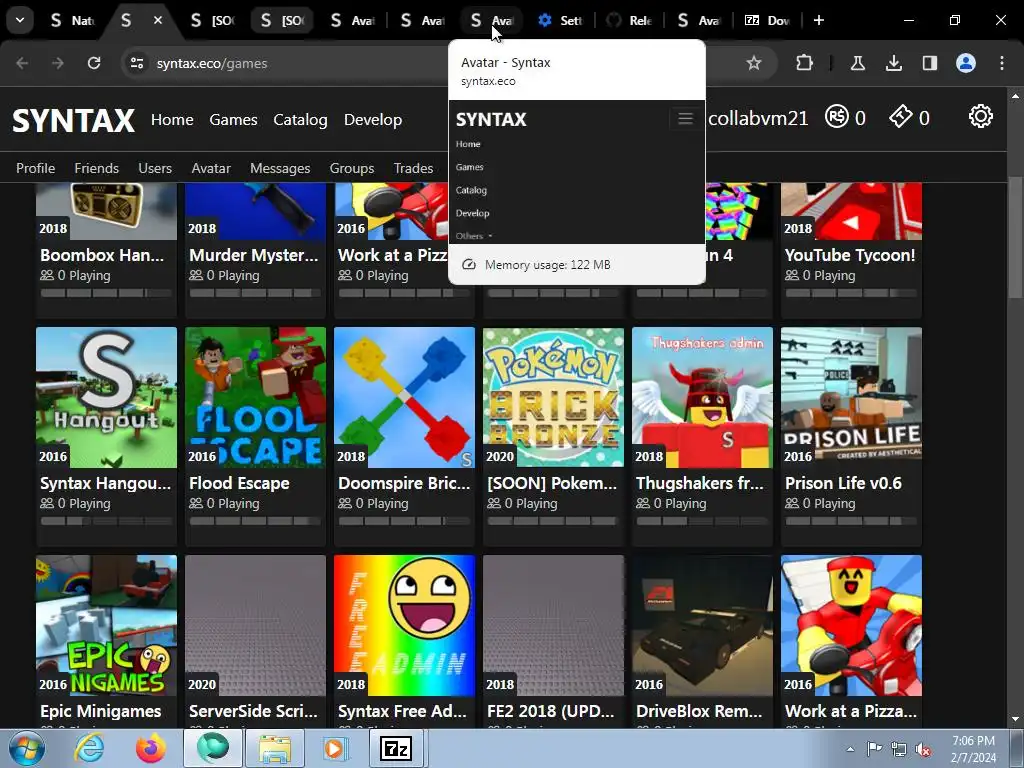Open the collabvm21 username link
1024x768 pixels.
(758, 118)
